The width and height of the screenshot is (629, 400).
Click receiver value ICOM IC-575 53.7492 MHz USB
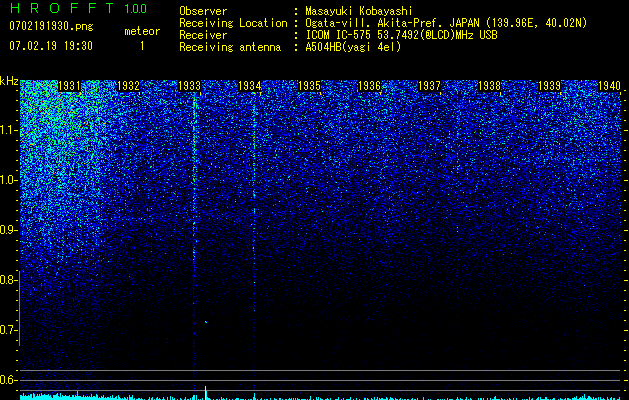point(401,35)
